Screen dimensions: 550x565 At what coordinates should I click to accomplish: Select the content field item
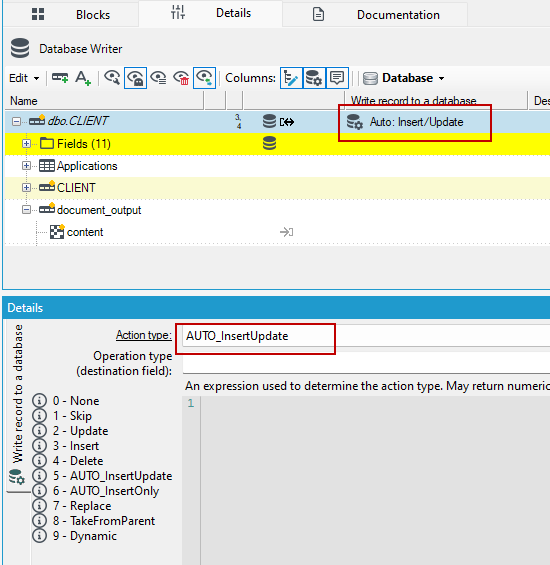[76, 232]
